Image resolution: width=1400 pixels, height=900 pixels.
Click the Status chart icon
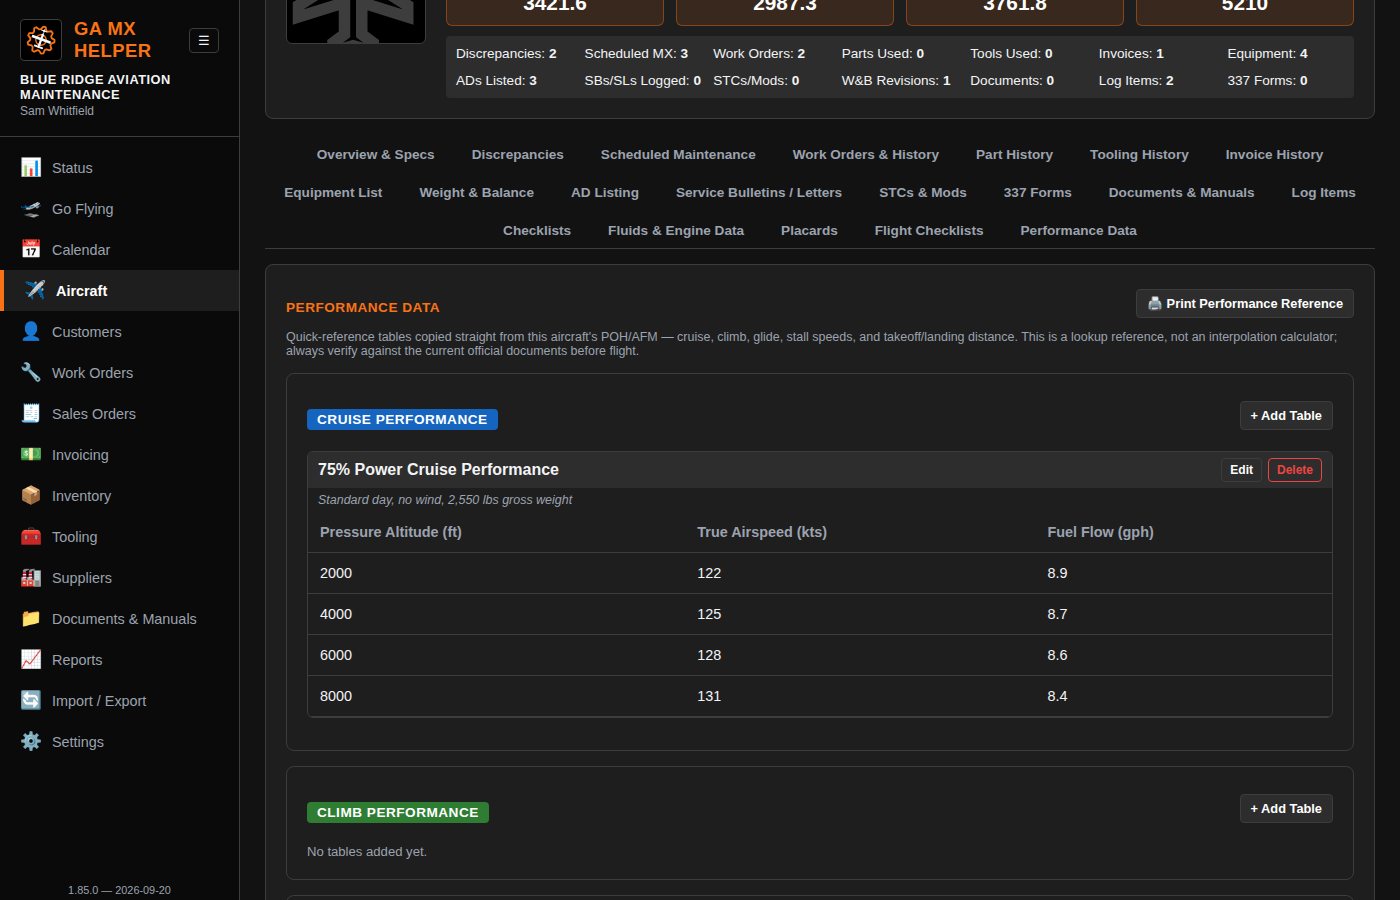click(x=31, y=167)
